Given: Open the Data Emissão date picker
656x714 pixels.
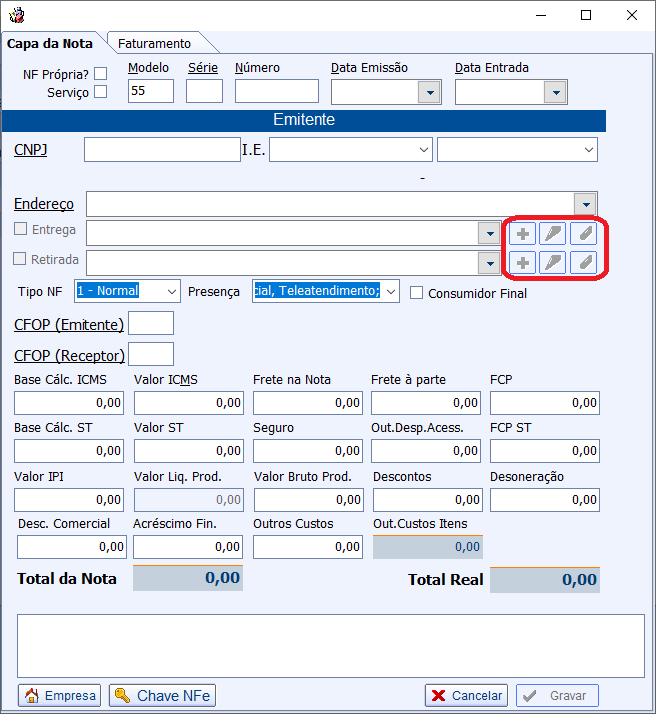Looking at the screenshot, I should [x=429, y=92].
